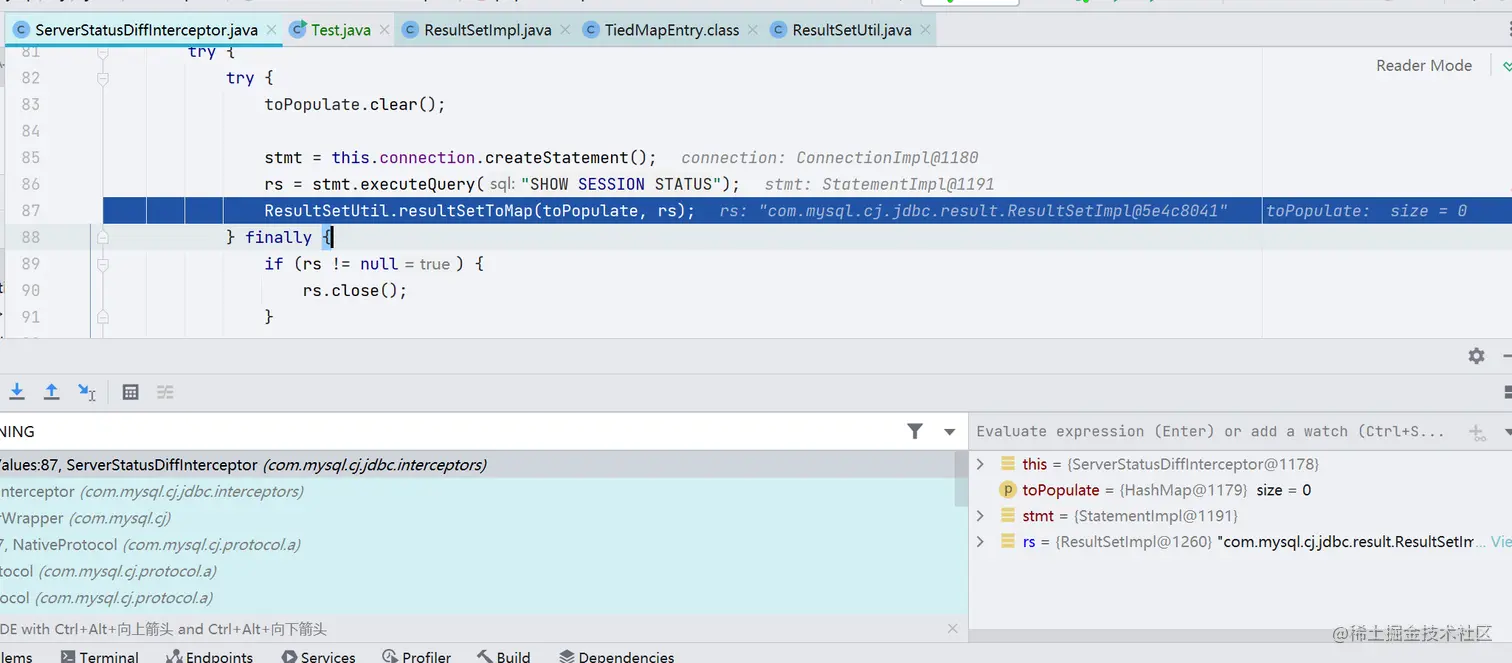Click 'rs.close();' on line 90

click(x=355, y=291)
